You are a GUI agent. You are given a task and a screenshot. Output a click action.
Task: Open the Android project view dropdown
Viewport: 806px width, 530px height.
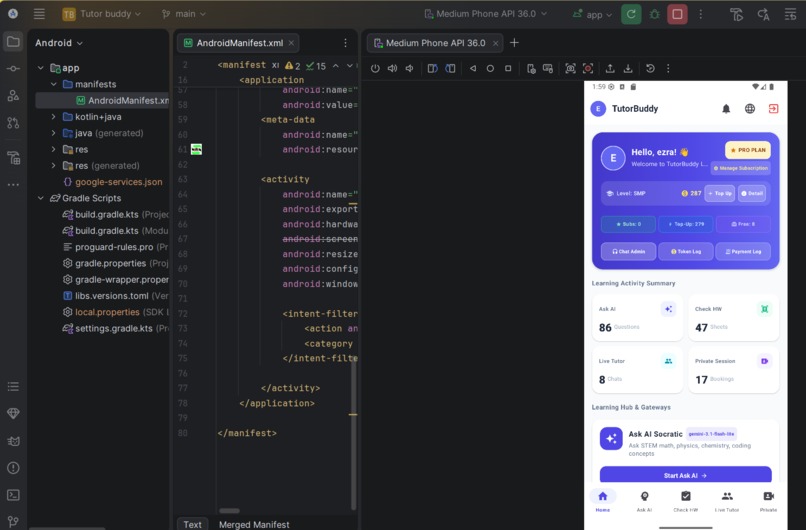(59, 43)
